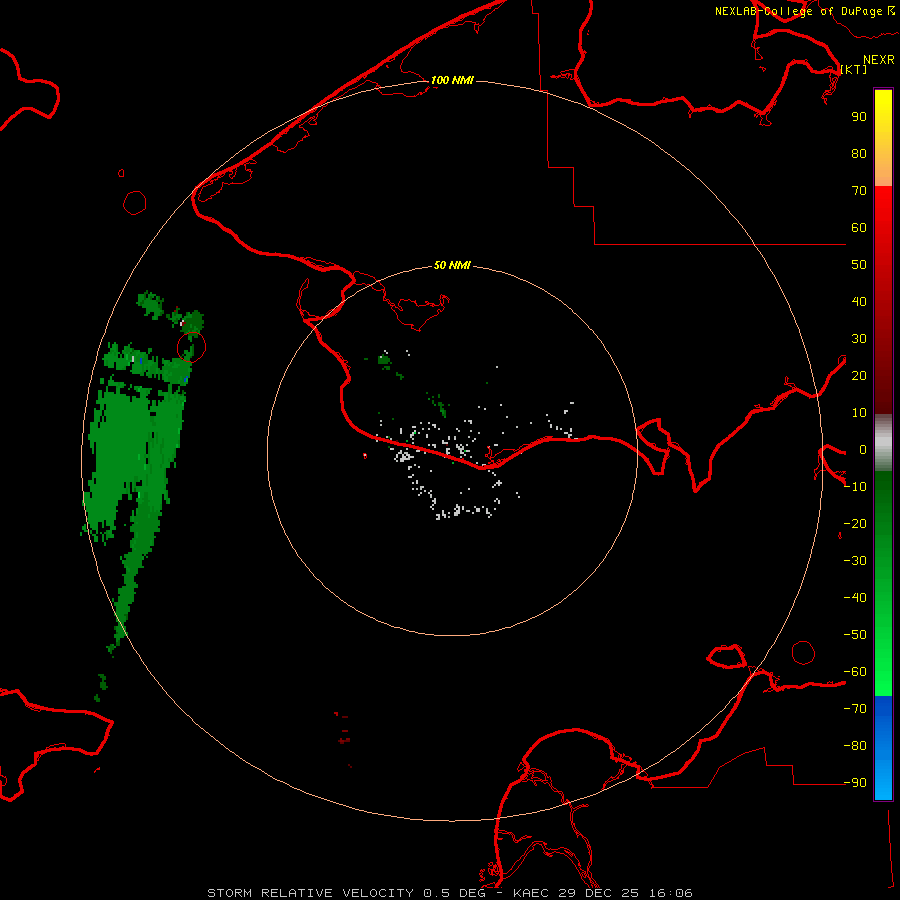The height and width of the screenshot is (900, 900).
Task: Click the -20 value on velocity scale
Action: [x=855, y=524]
